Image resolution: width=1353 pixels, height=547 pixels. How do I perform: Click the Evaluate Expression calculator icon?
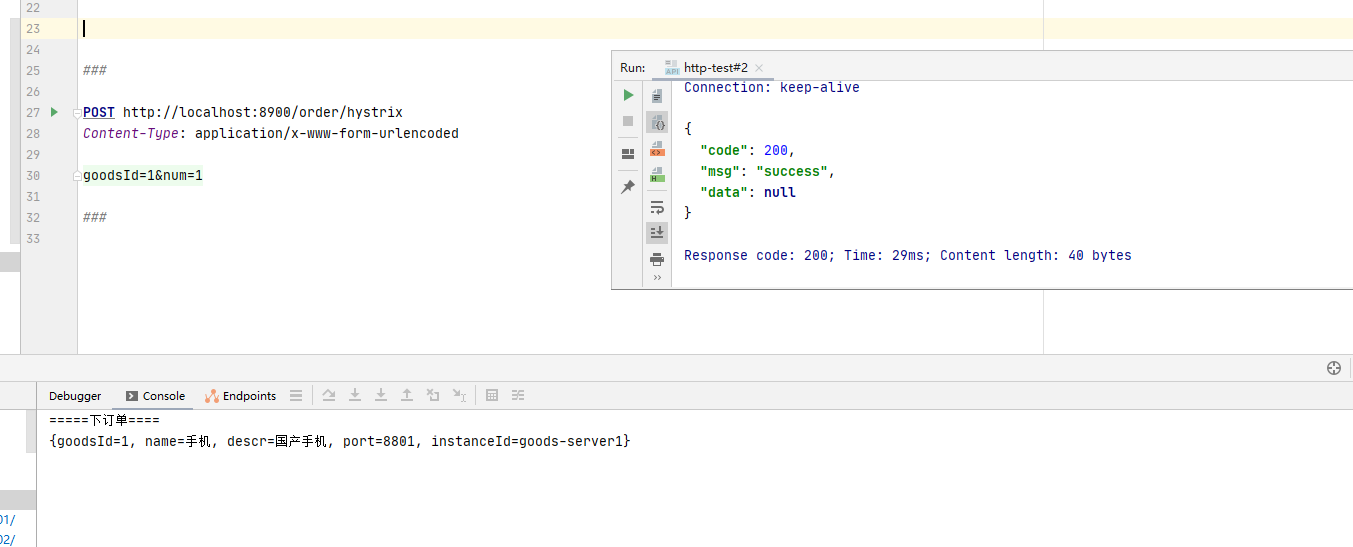492,396
